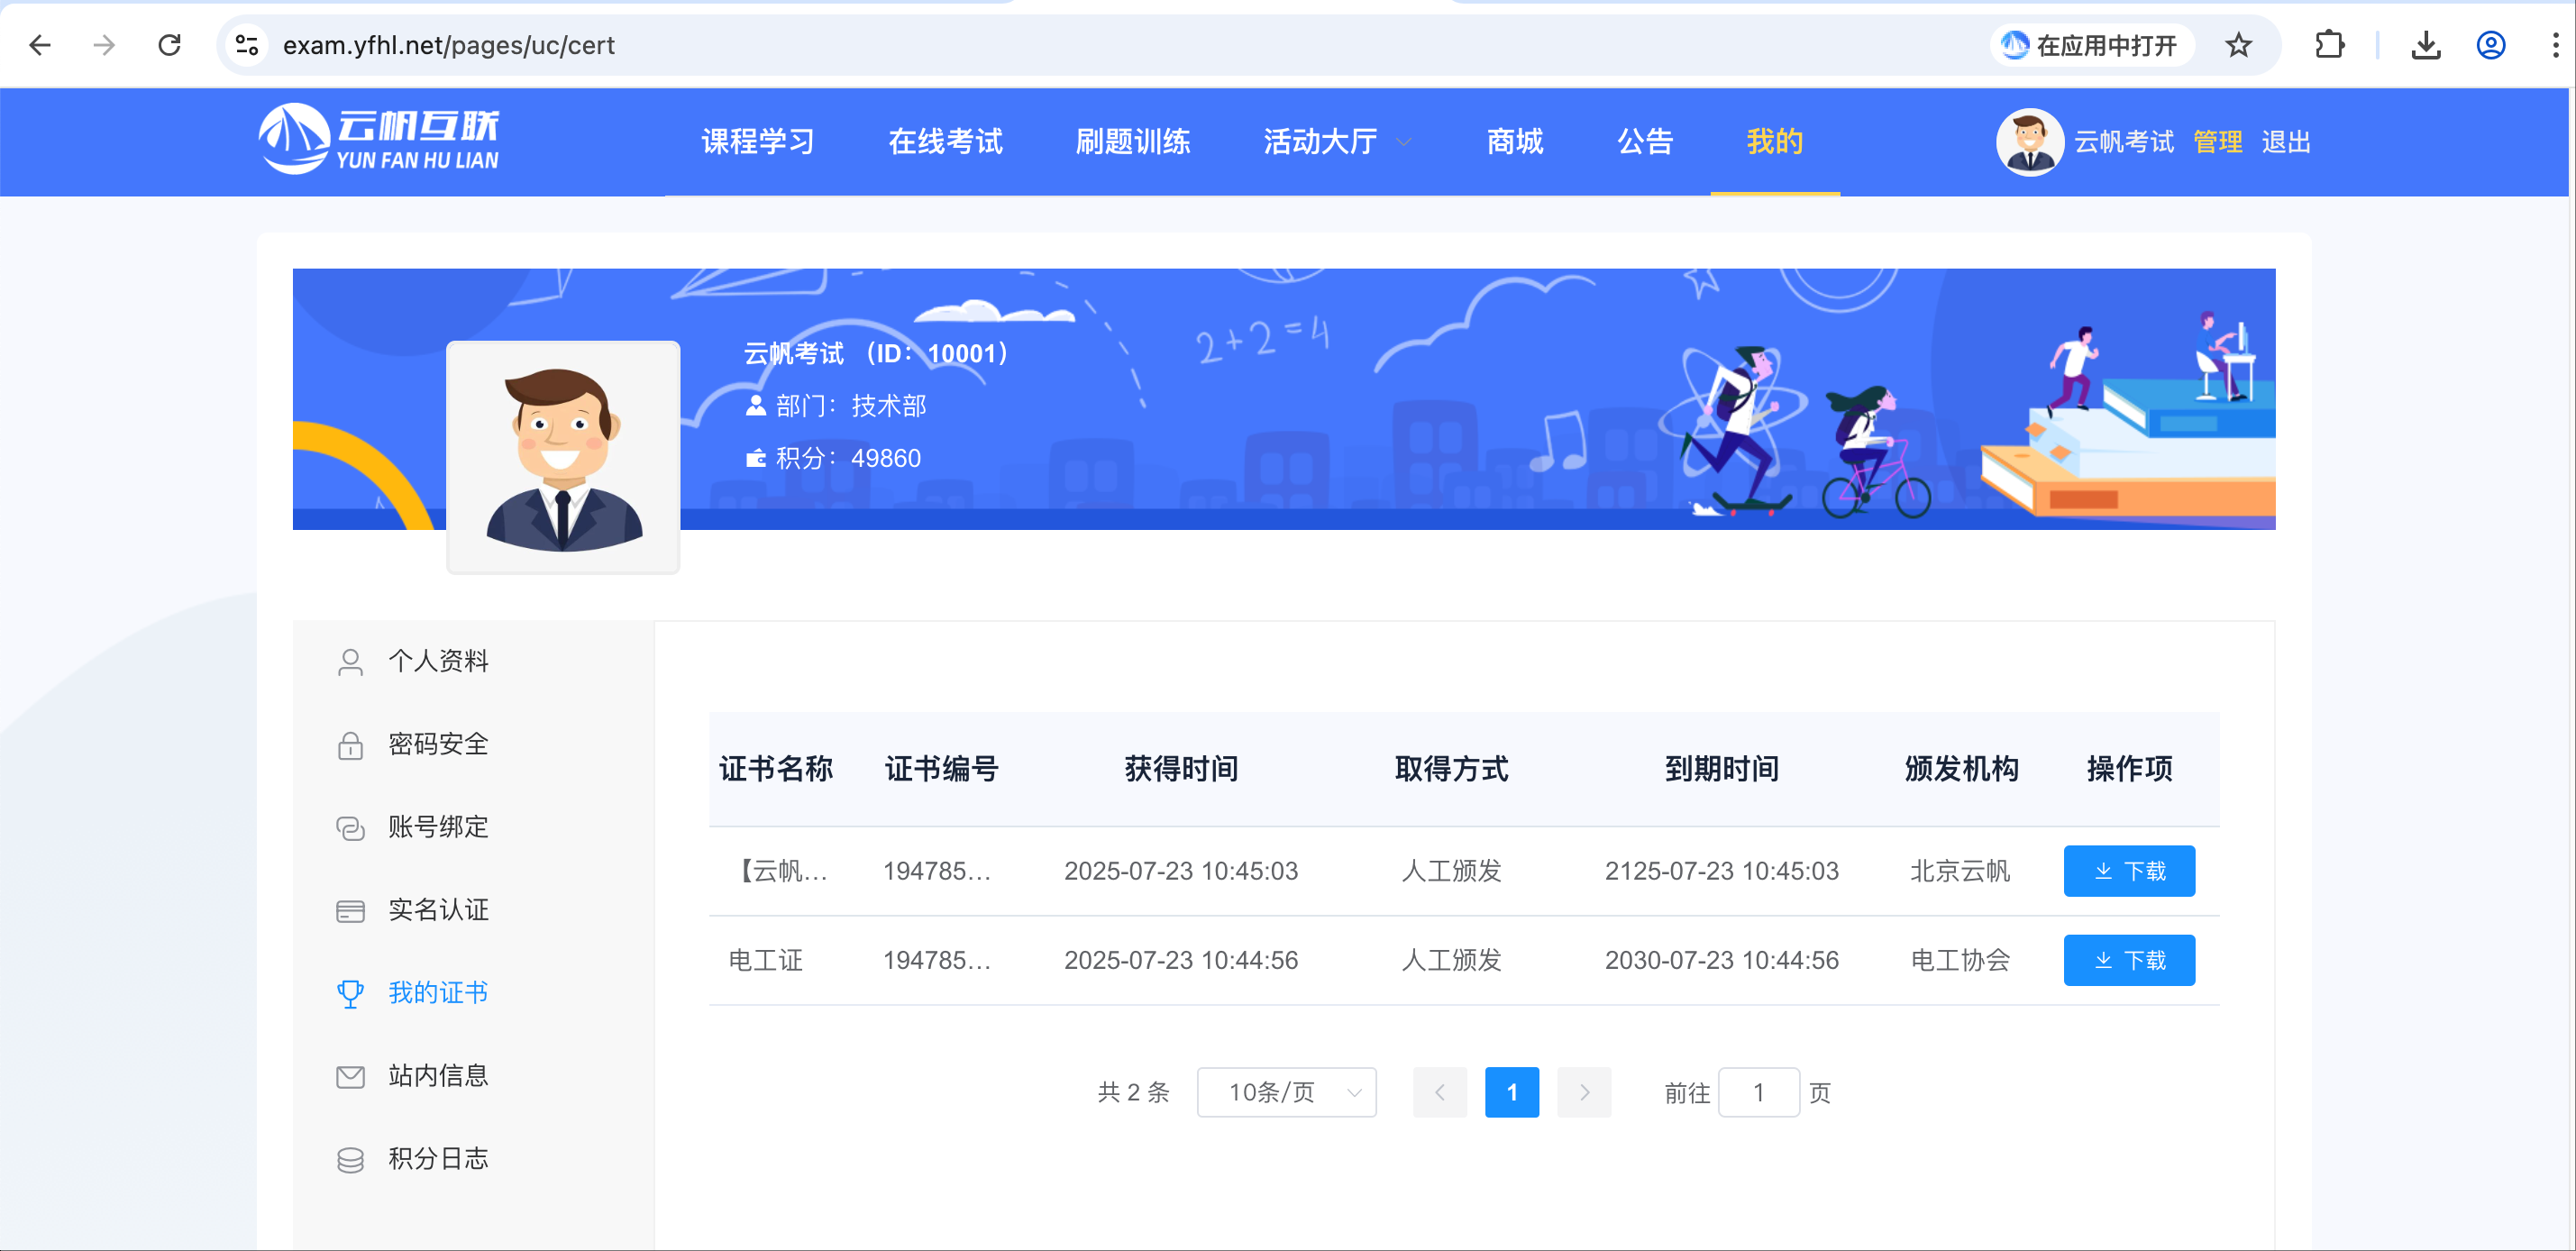Click the 站内信息 envelope icon
The width and height of the screenshot is (2576, 1251).
[x=350, y=1076]
